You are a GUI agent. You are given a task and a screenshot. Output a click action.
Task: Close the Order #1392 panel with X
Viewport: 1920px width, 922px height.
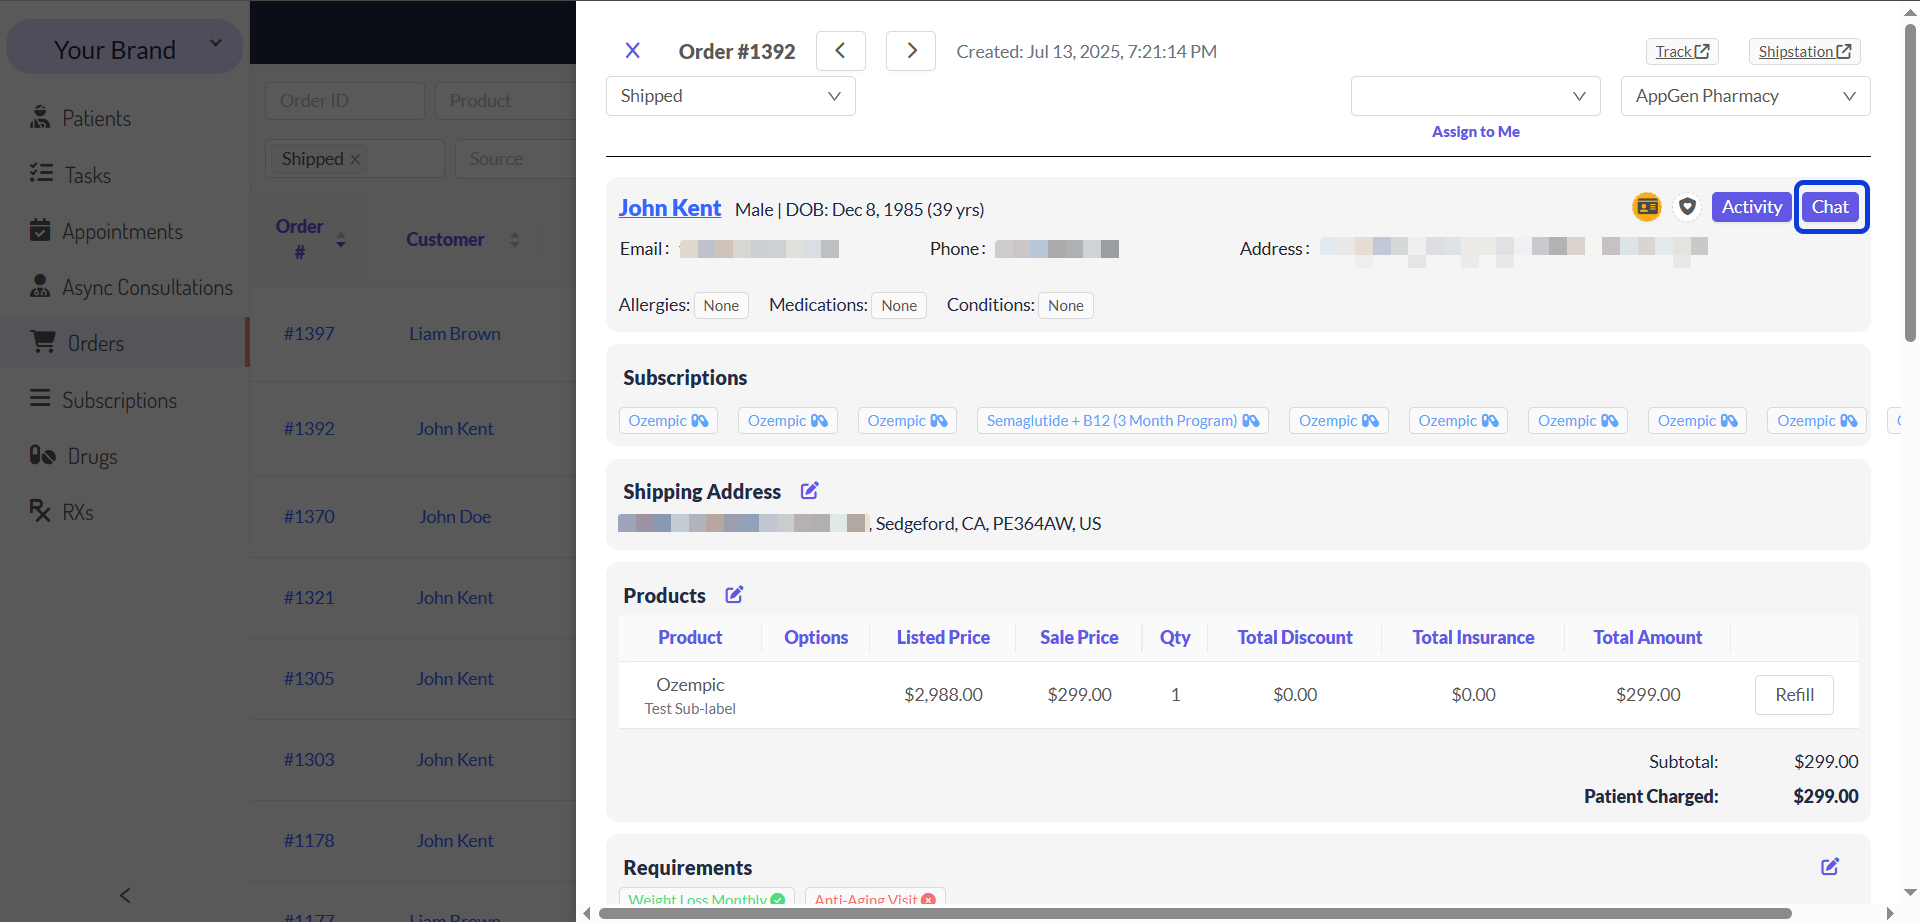coord(632,51)
